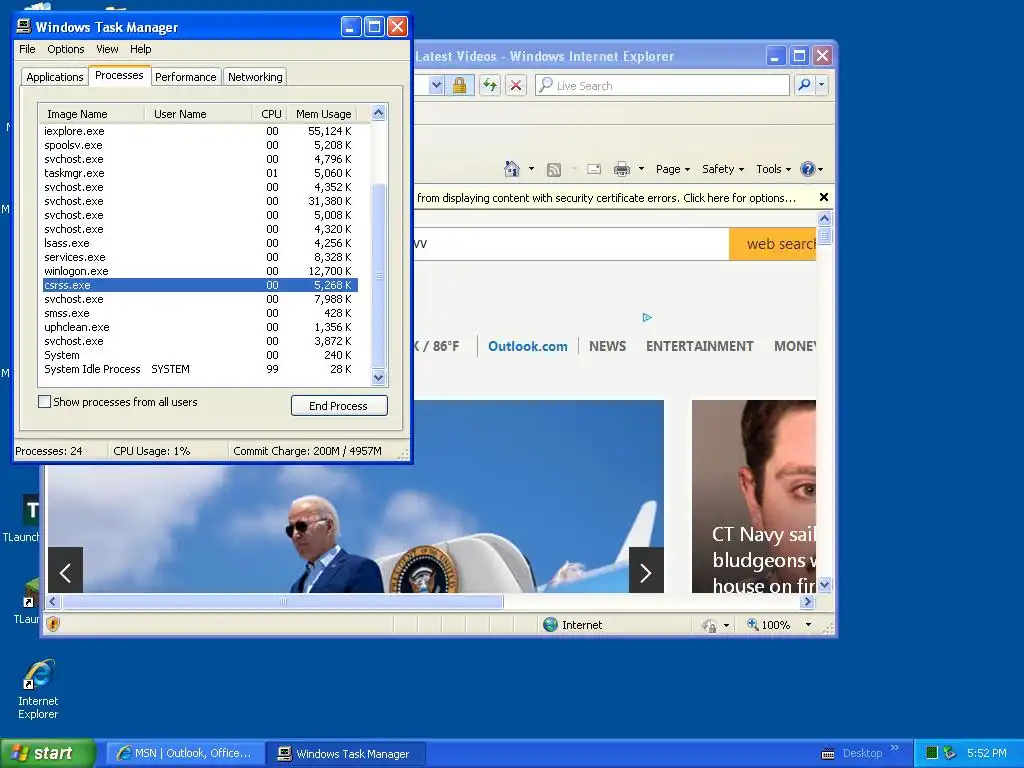Click the Live Search magnifier button
The width and height of the screenshot is (1024, 768).
coord(805,85)
